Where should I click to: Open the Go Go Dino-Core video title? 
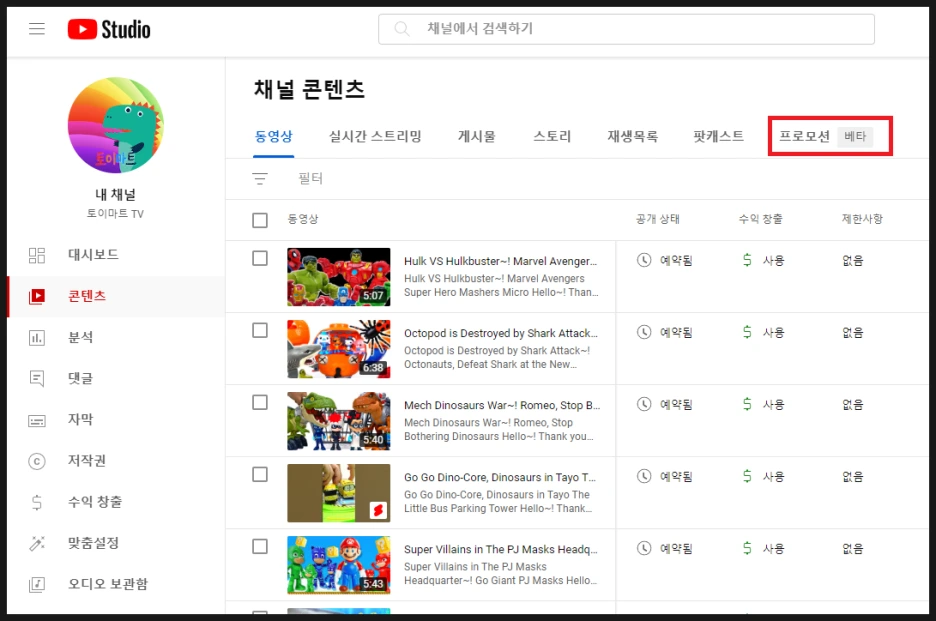[500, 478]
